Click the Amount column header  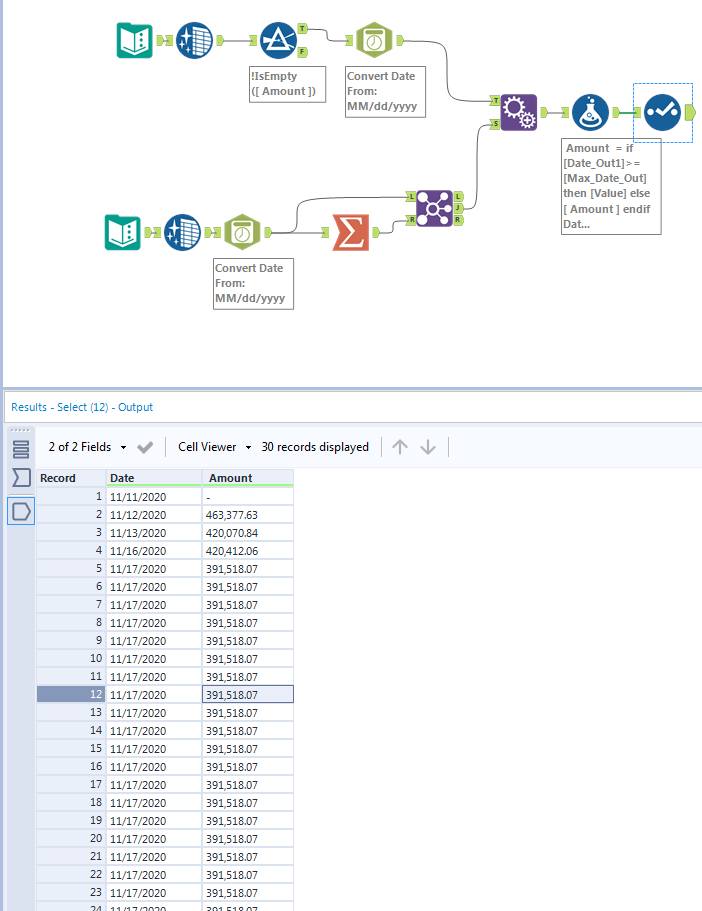pos(248,478)
